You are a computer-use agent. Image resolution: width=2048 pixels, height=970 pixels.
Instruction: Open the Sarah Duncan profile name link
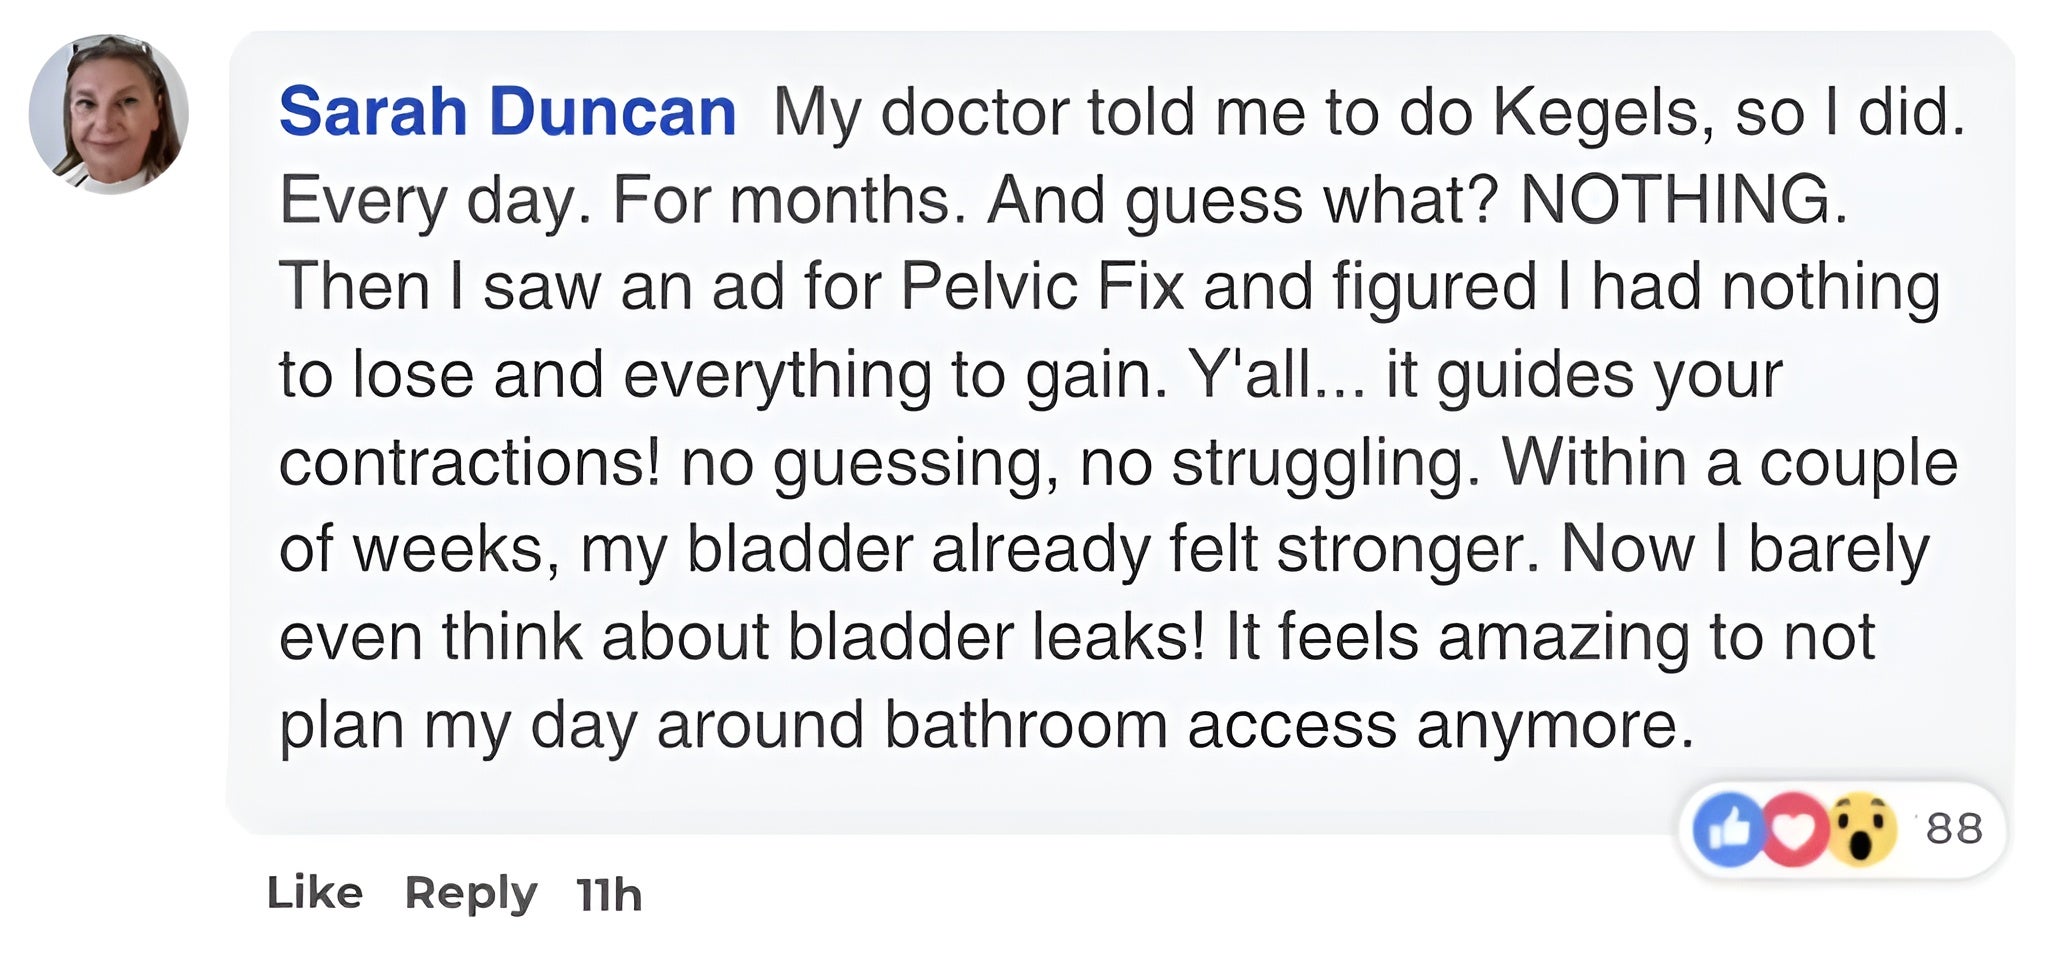507,111
